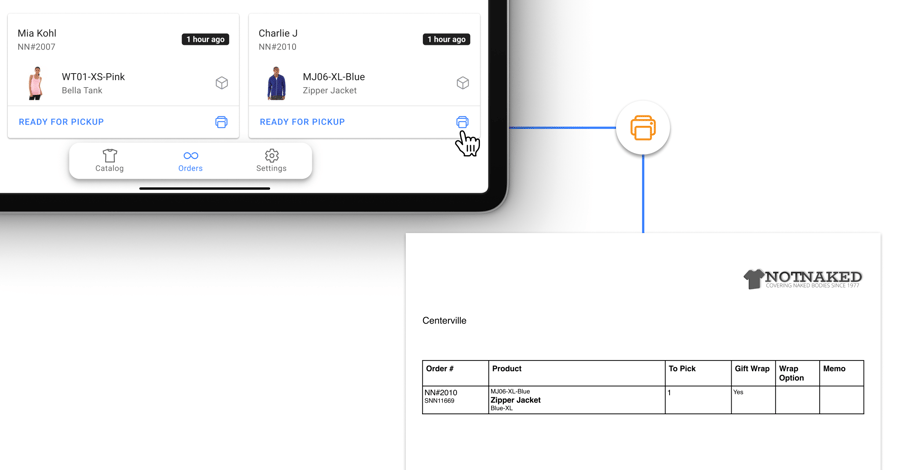900x470 pixels.
Task: Select the Zipper Jacket product thumbnail
Action: coord(277,83)
